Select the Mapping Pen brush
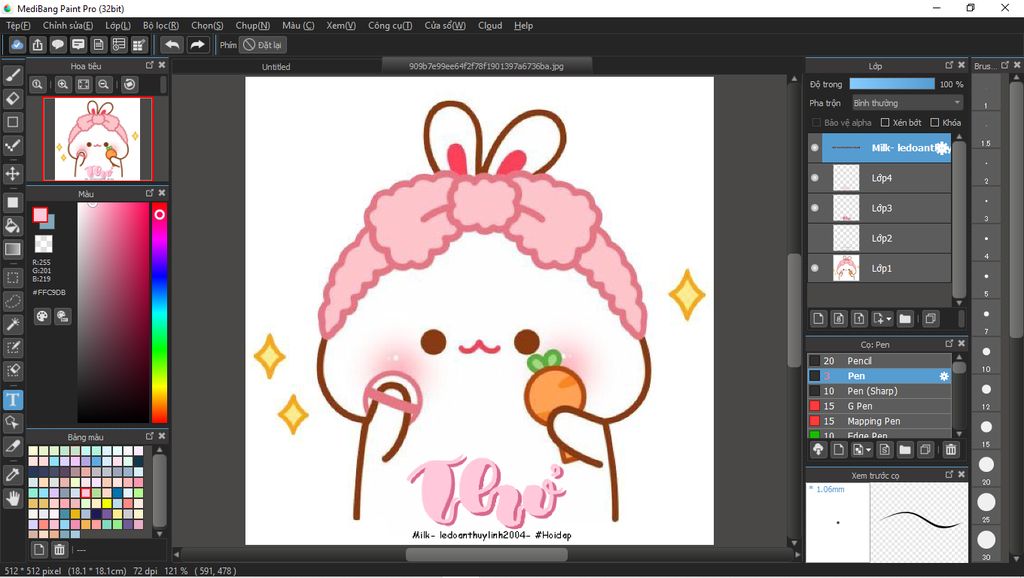 [879, 421]
